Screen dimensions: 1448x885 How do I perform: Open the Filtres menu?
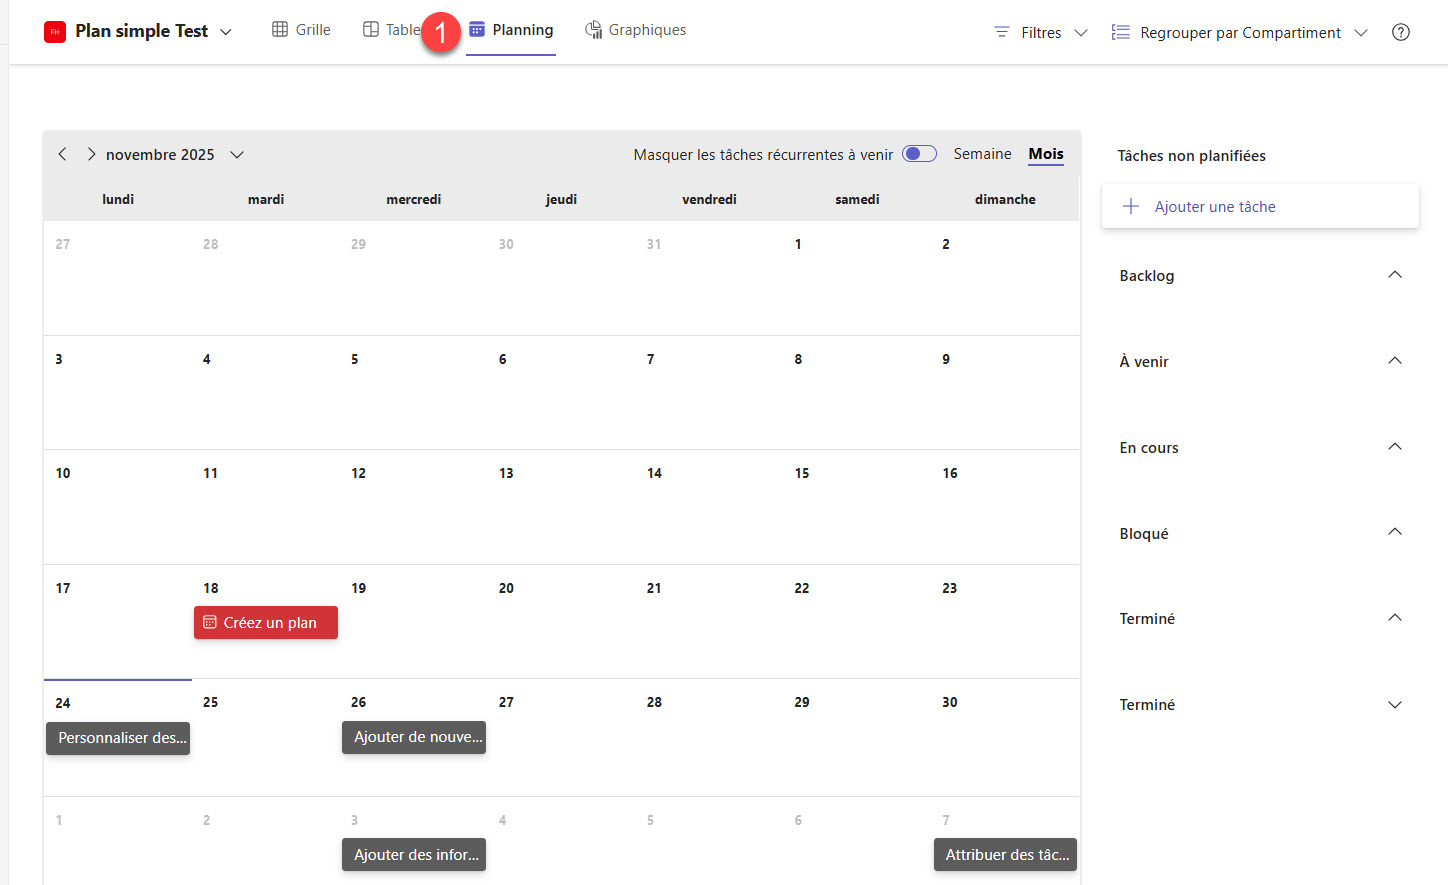1040,33
